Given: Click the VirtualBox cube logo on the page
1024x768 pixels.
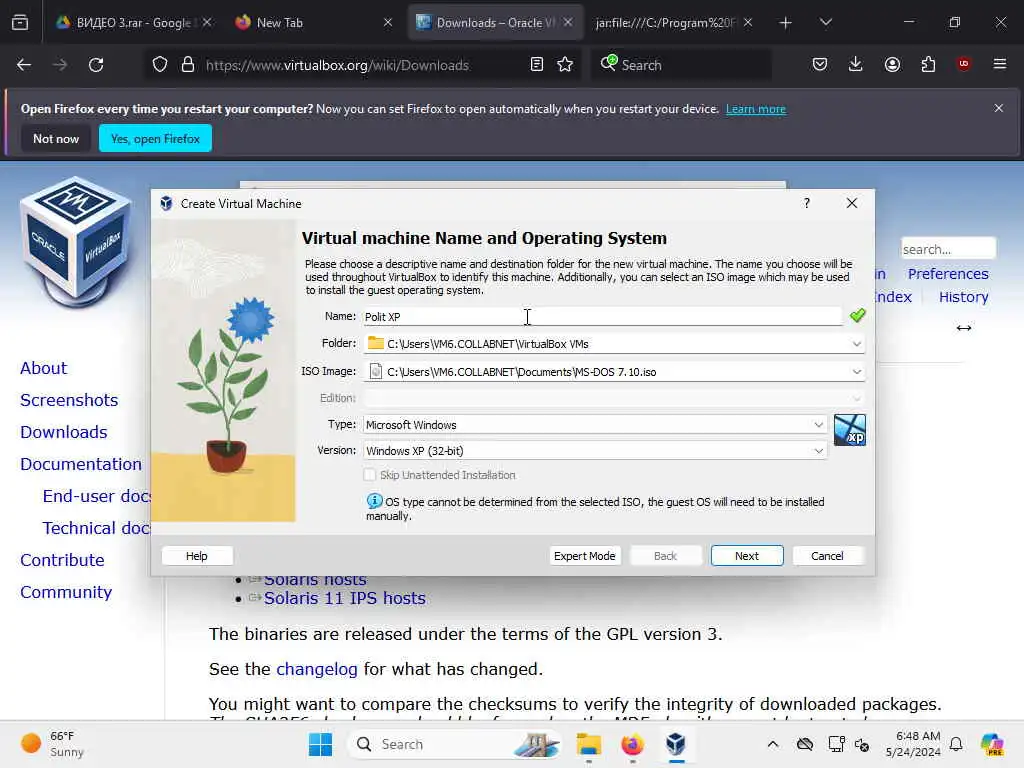Looking at the screenshot, I should 76,242.
